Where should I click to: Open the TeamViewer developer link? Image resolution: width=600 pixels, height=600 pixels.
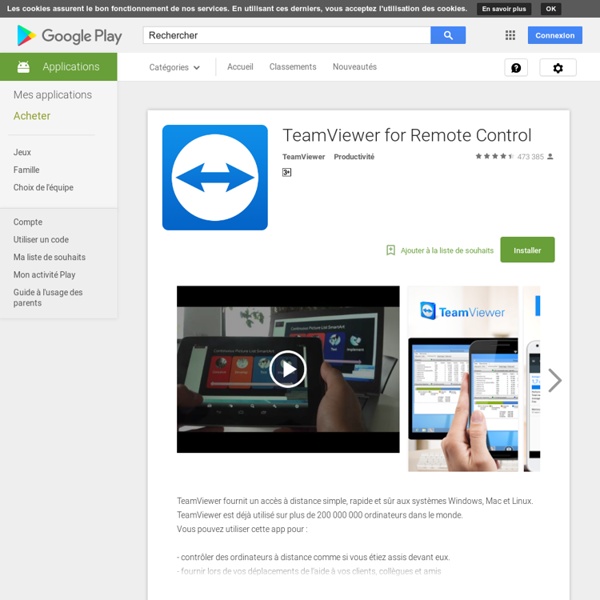[x=303, y=157]
